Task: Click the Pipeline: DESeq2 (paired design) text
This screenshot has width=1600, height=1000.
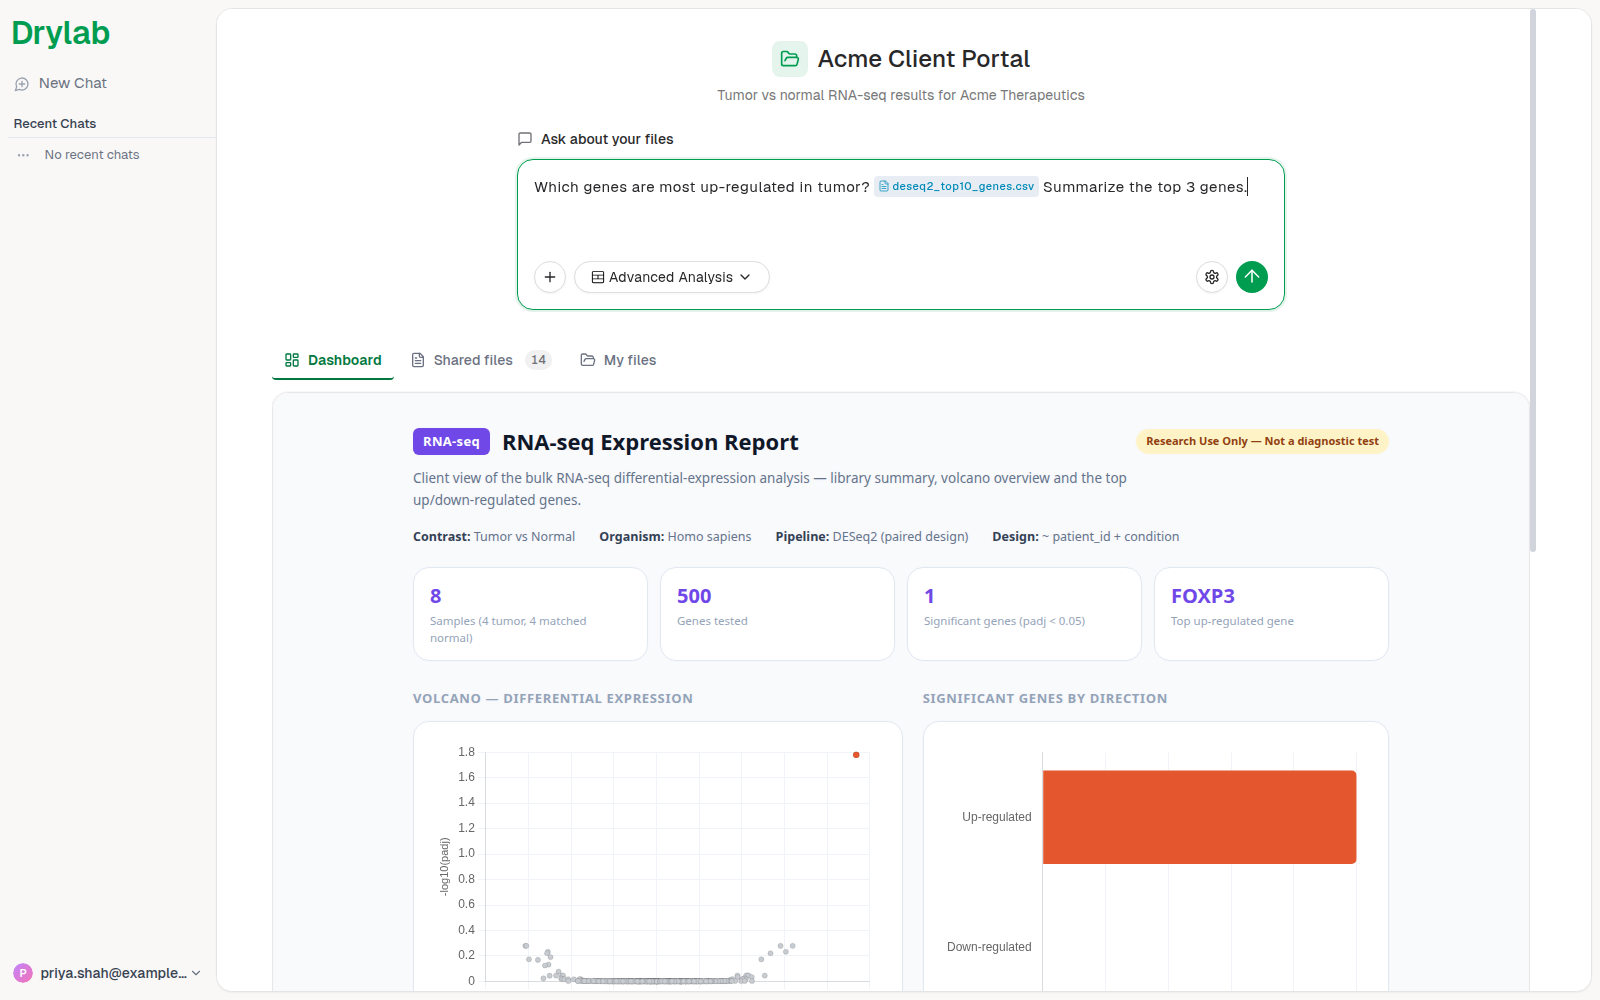Action: click(x=872, y=537)
